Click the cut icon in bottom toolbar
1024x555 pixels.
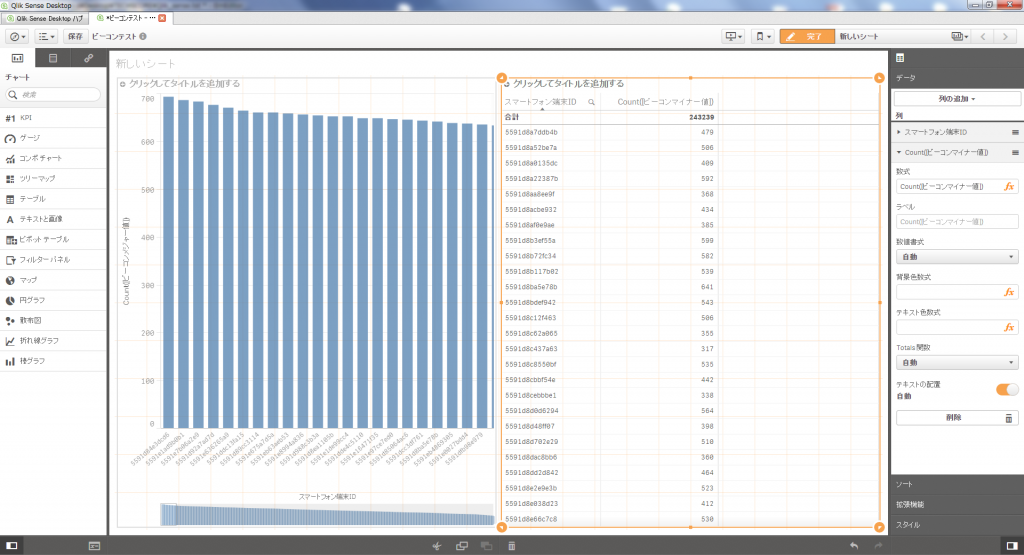[436, 546]
